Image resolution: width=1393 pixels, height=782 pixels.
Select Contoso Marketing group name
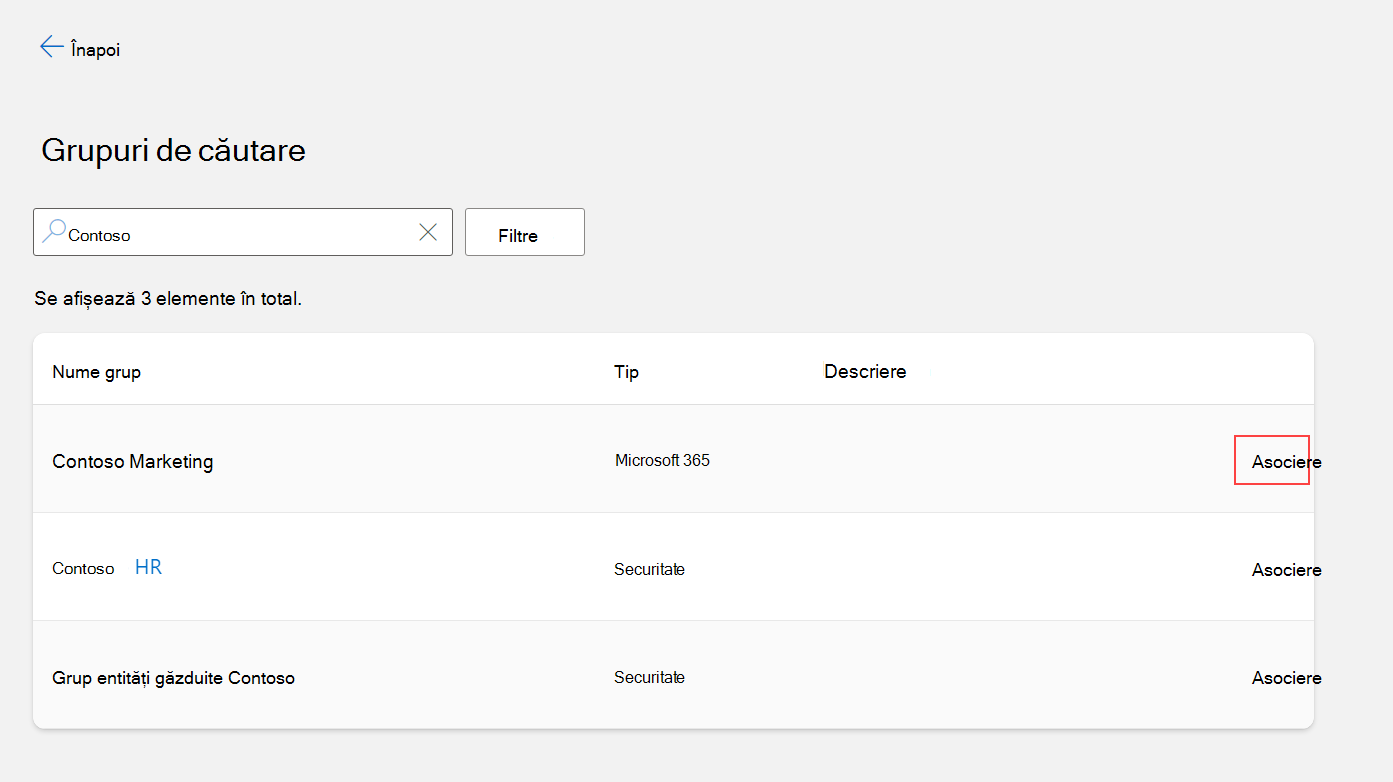tap(133, 461)
